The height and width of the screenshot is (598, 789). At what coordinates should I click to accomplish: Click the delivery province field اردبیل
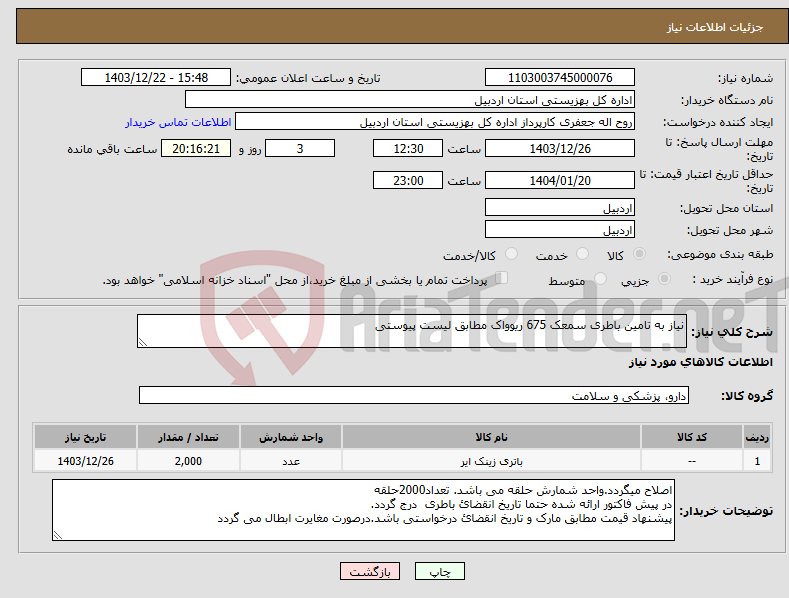tap(560, 207)
